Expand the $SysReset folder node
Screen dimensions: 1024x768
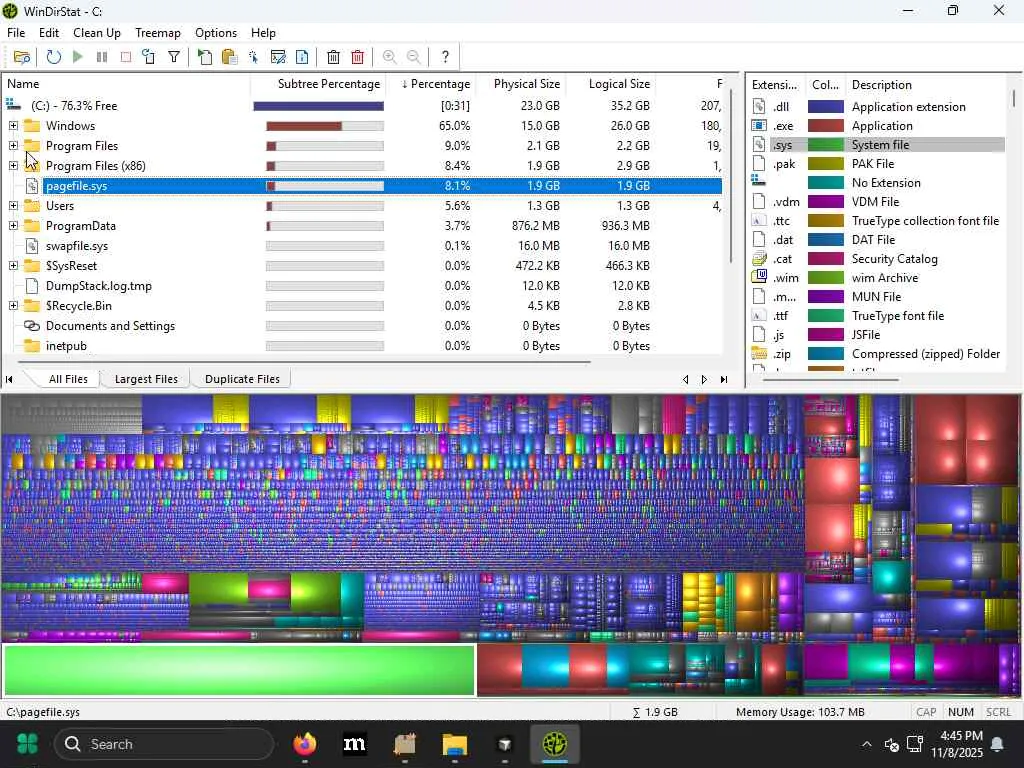point(13,266)
